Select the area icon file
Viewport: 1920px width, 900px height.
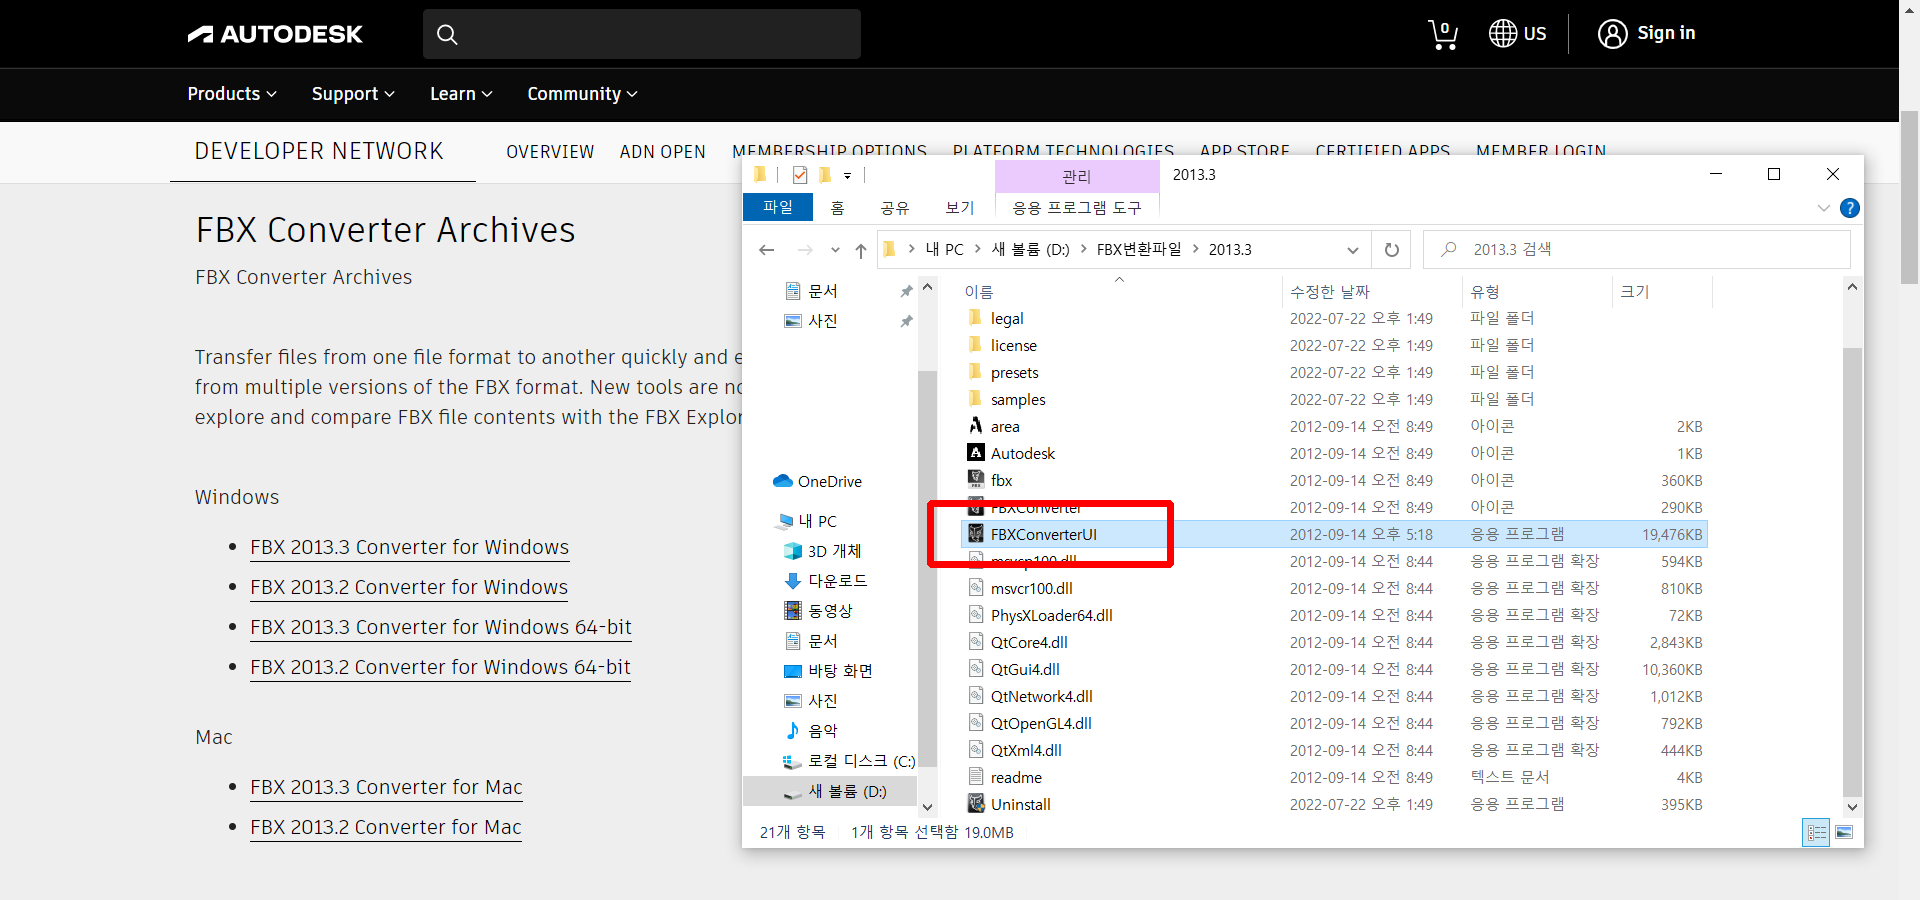pyautogui.click(x=1005, y=426)
